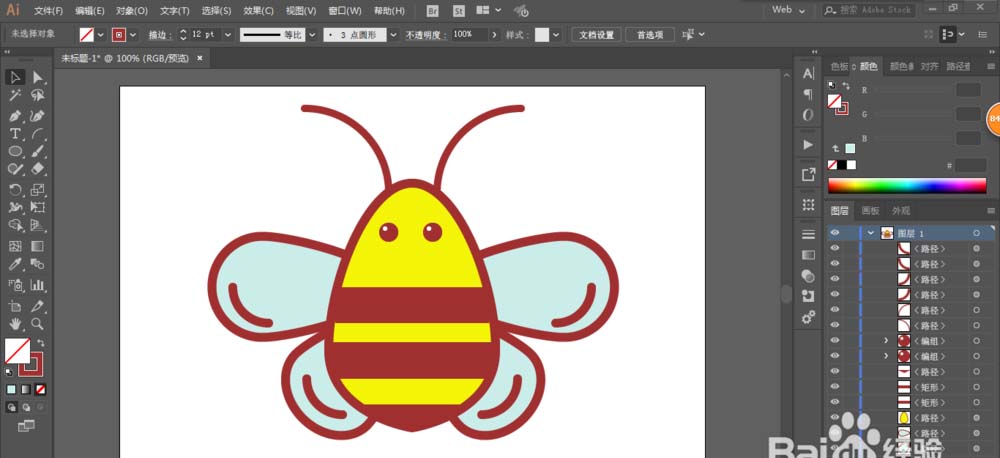Select the Artboard tool

16,306
